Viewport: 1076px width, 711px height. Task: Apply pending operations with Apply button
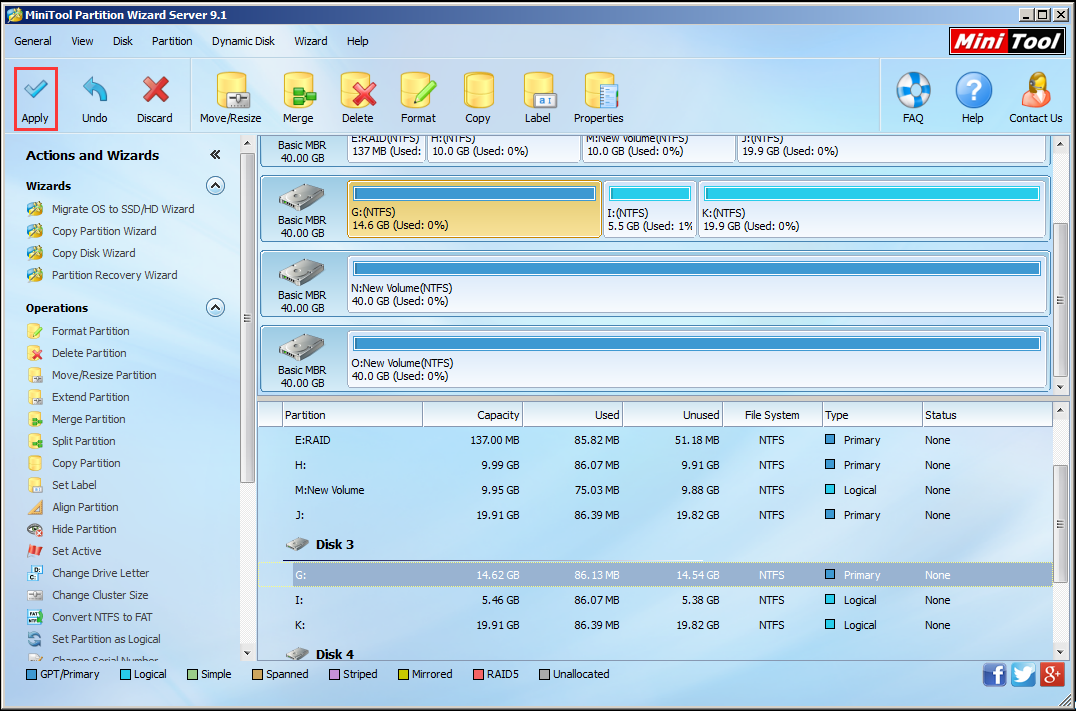pyautogui.click(x=35, y=99)
